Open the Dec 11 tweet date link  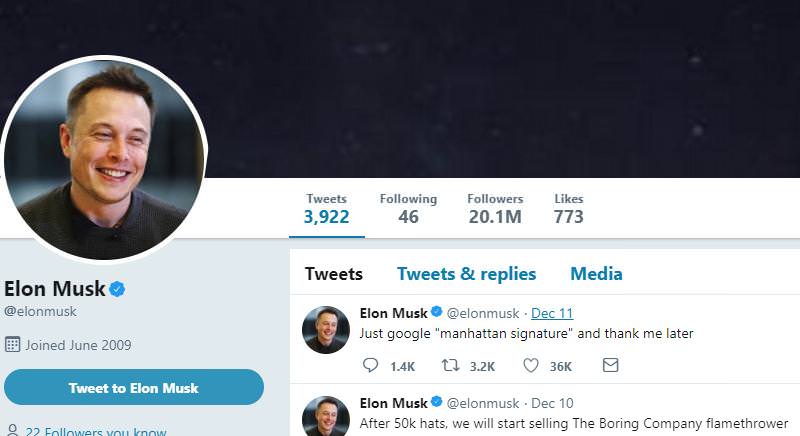coord(552,313)
